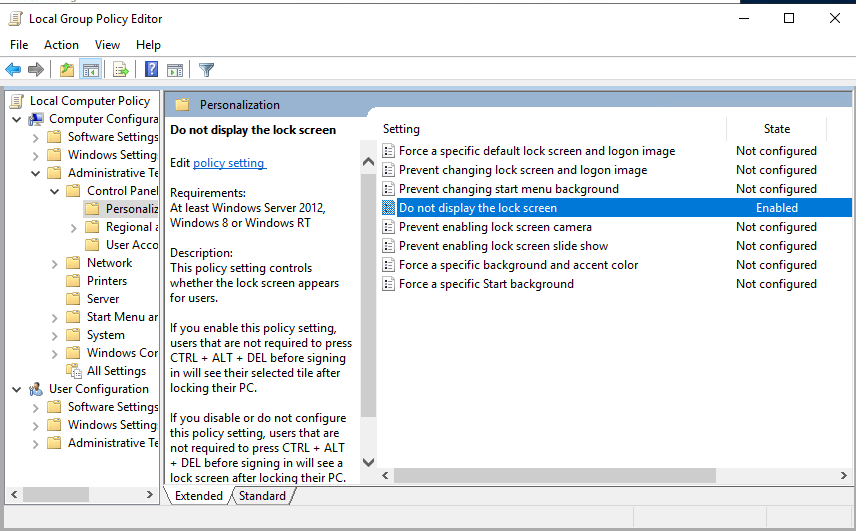Expand the Windows Components tree node

pyautogui.click(x=54, y=354)
